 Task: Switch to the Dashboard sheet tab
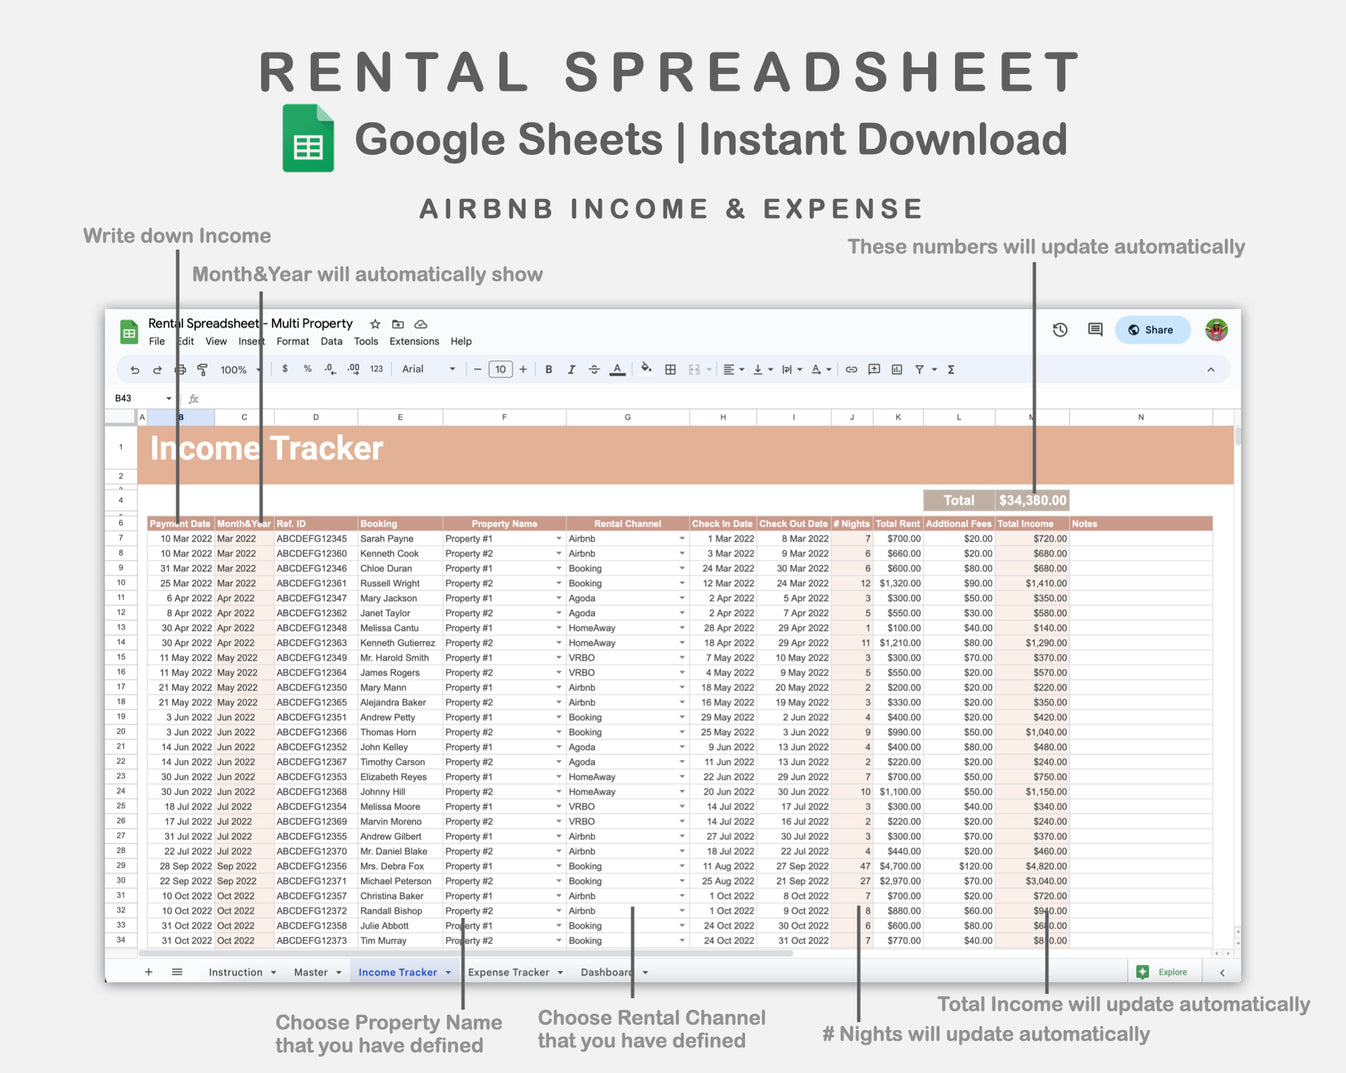tap(606, 971)
